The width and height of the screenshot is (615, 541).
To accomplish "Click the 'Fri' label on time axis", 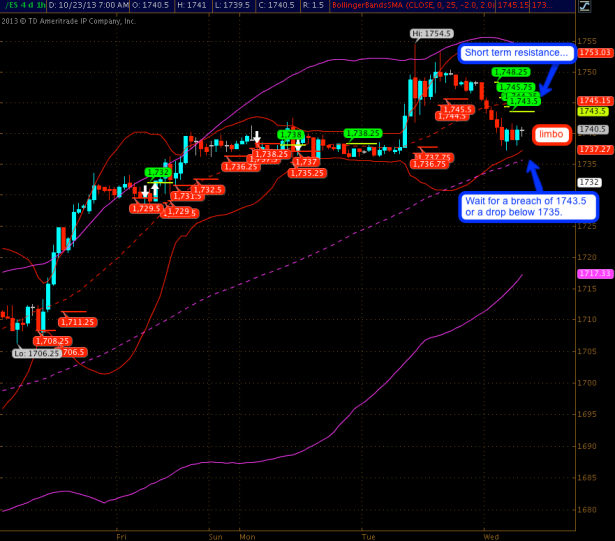I will tap(120, 537).
